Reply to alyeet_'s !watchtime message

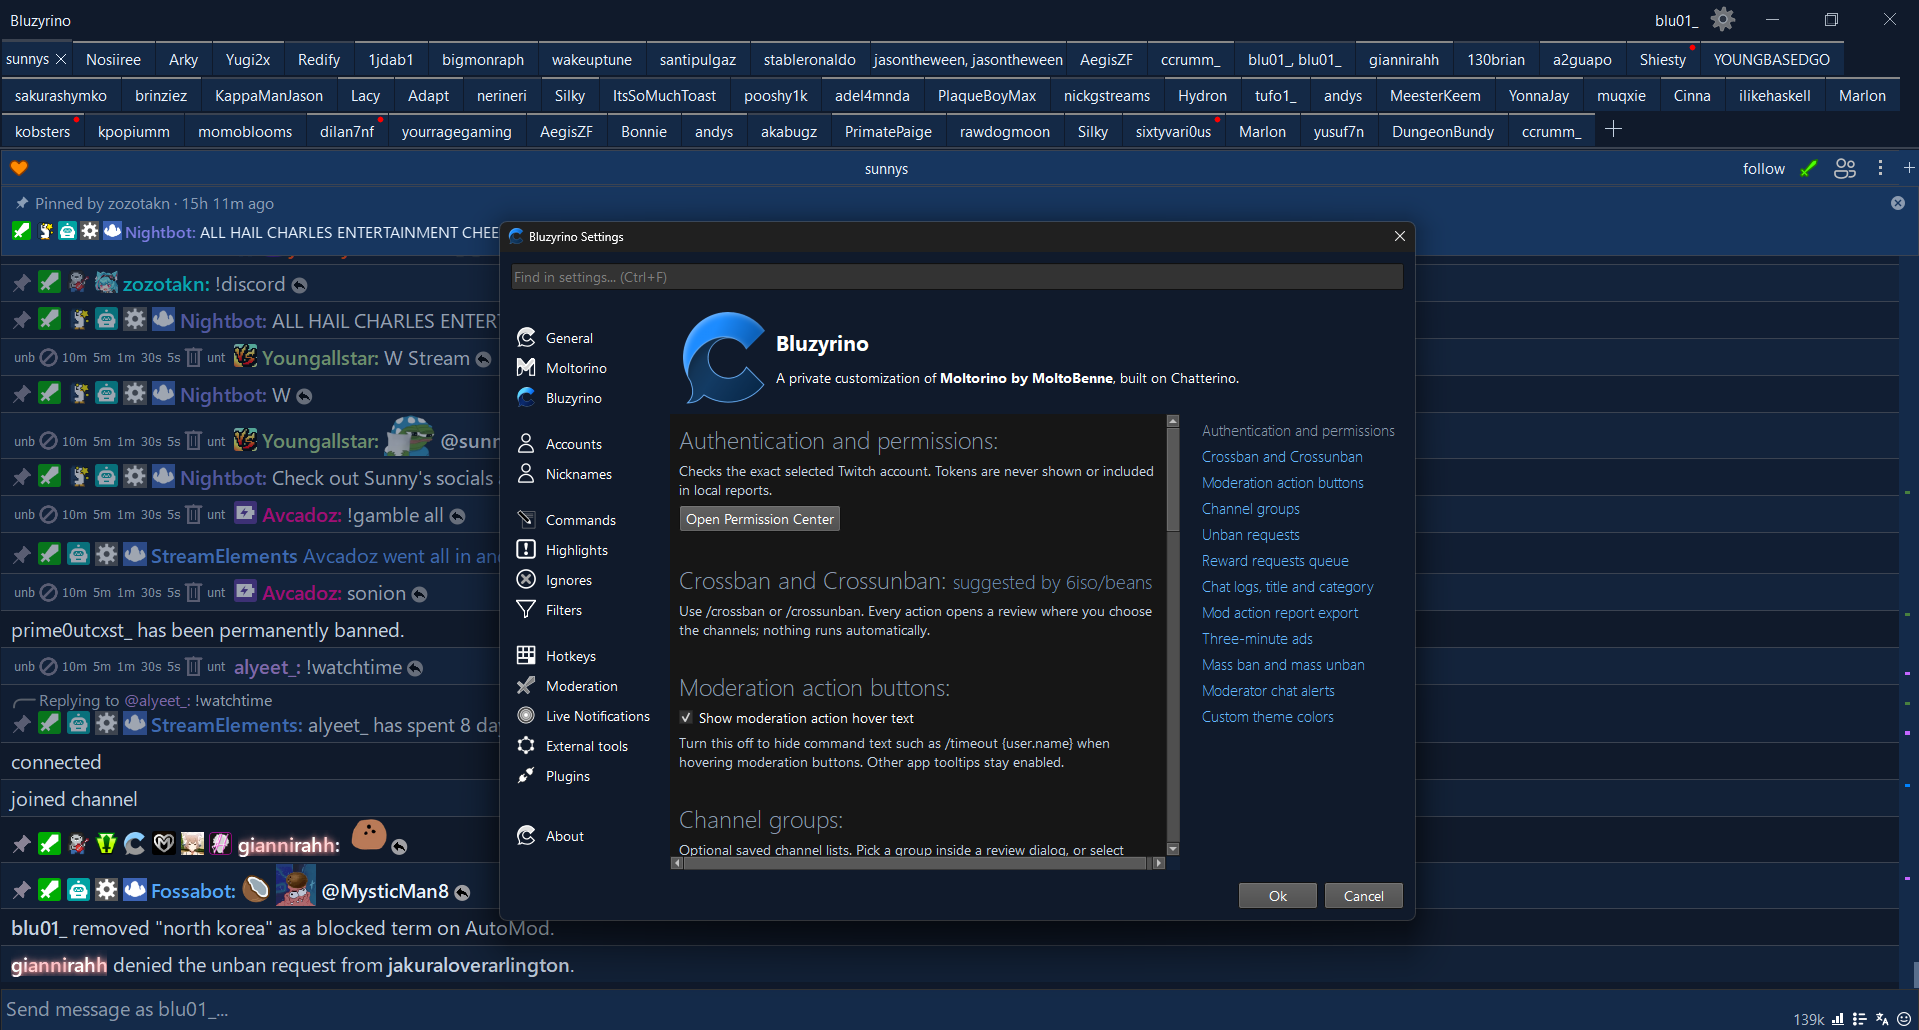click(416, 668)
